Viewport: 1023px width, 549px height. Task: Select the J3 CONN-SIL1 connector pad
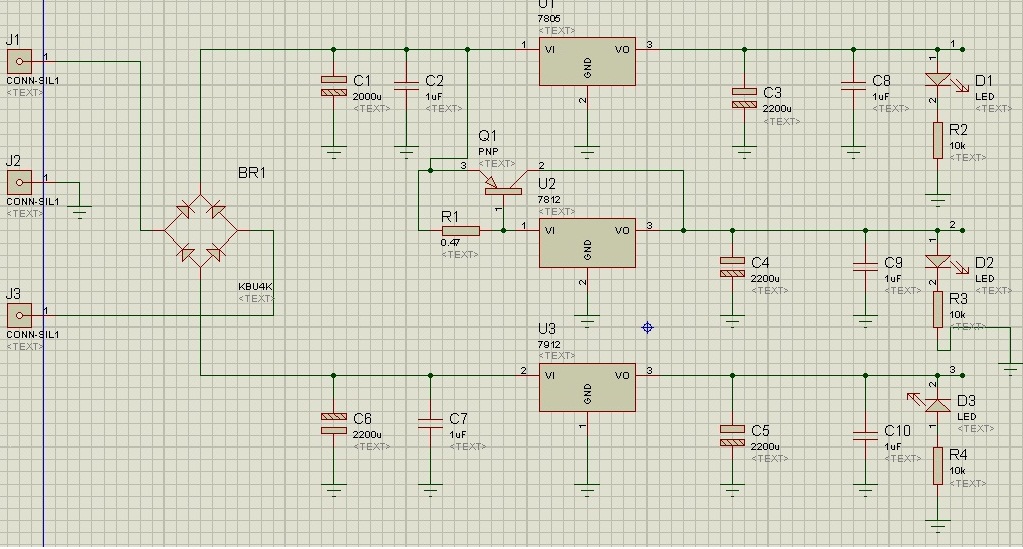[x=20, y=315]
